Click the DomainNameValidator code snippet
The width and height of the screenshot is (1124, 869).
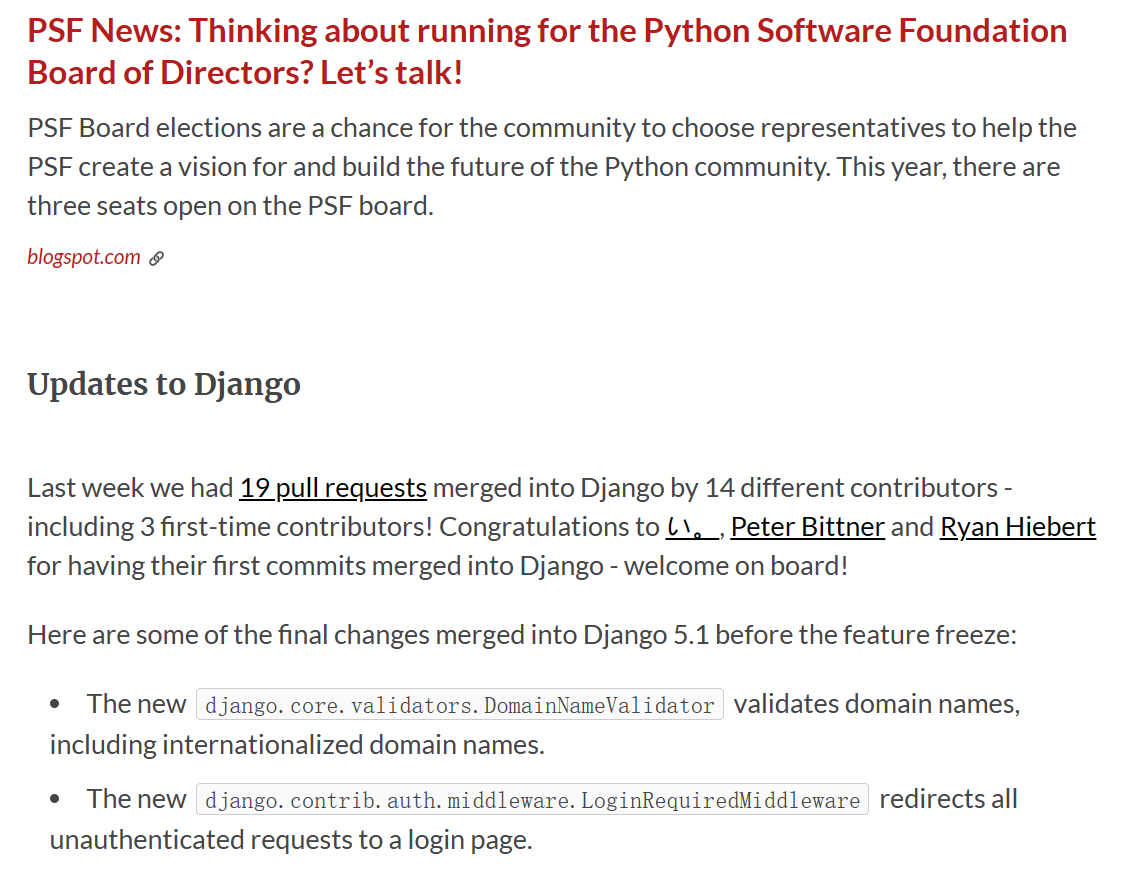(x=460, y=705)
